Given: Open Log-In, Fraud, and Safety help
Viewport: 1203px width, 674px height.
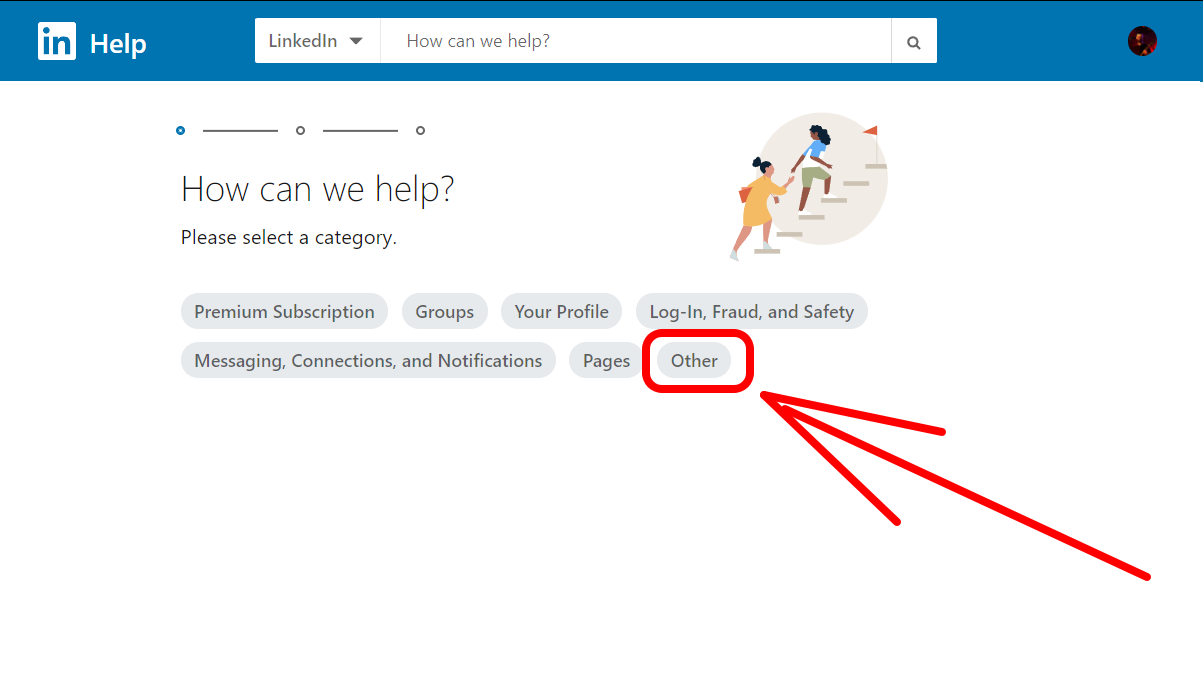Looking at the screenshot, I should pyautogui.click(x=752, y=311).
